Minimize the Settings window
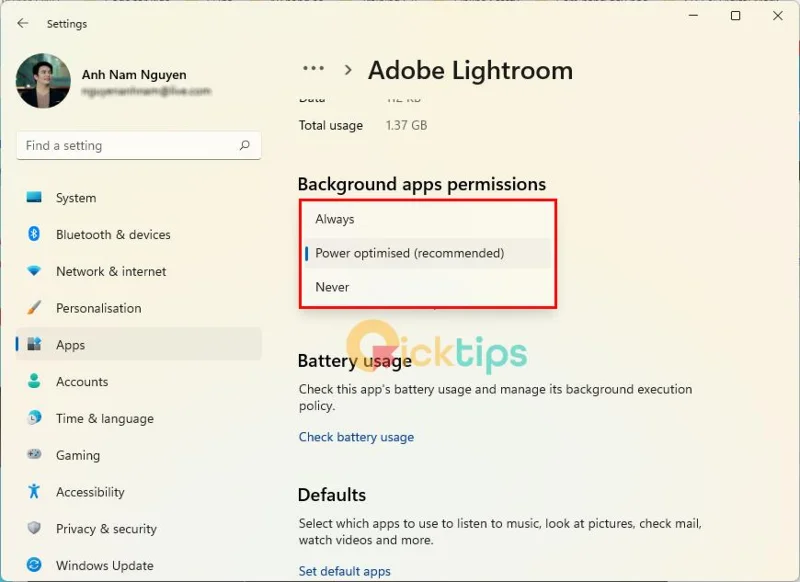800x582 pixels. tap(693, 15)
